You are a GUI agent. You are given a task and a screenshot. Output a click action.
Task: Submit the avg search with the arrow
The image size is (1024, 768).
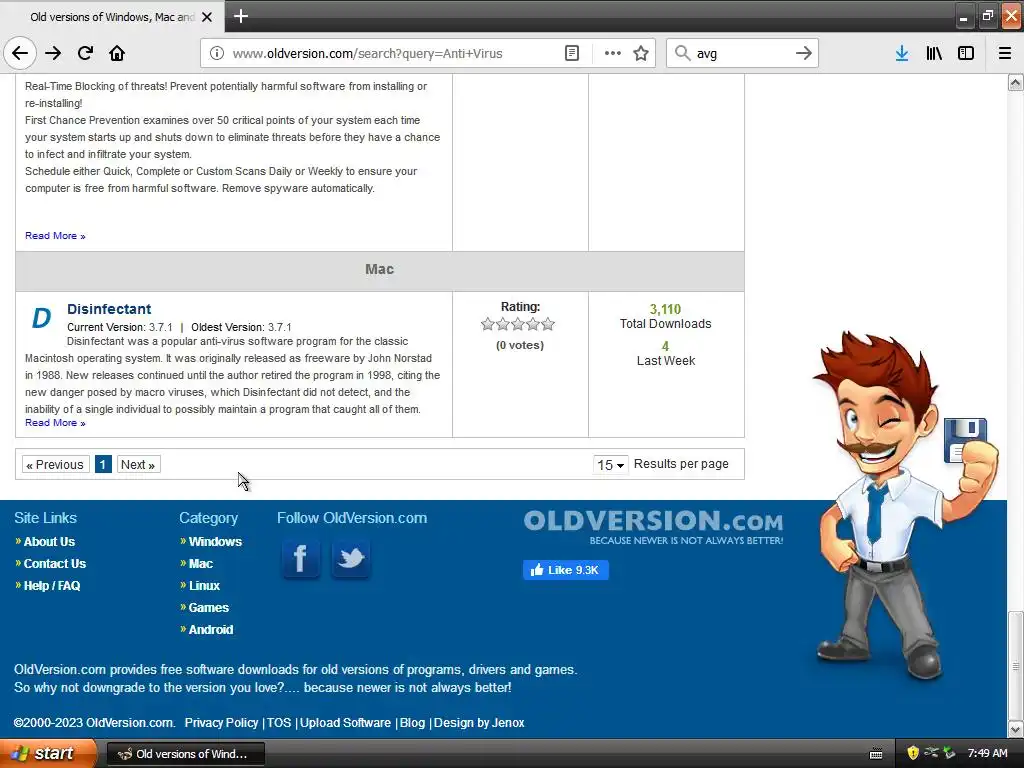click(804, 54)
